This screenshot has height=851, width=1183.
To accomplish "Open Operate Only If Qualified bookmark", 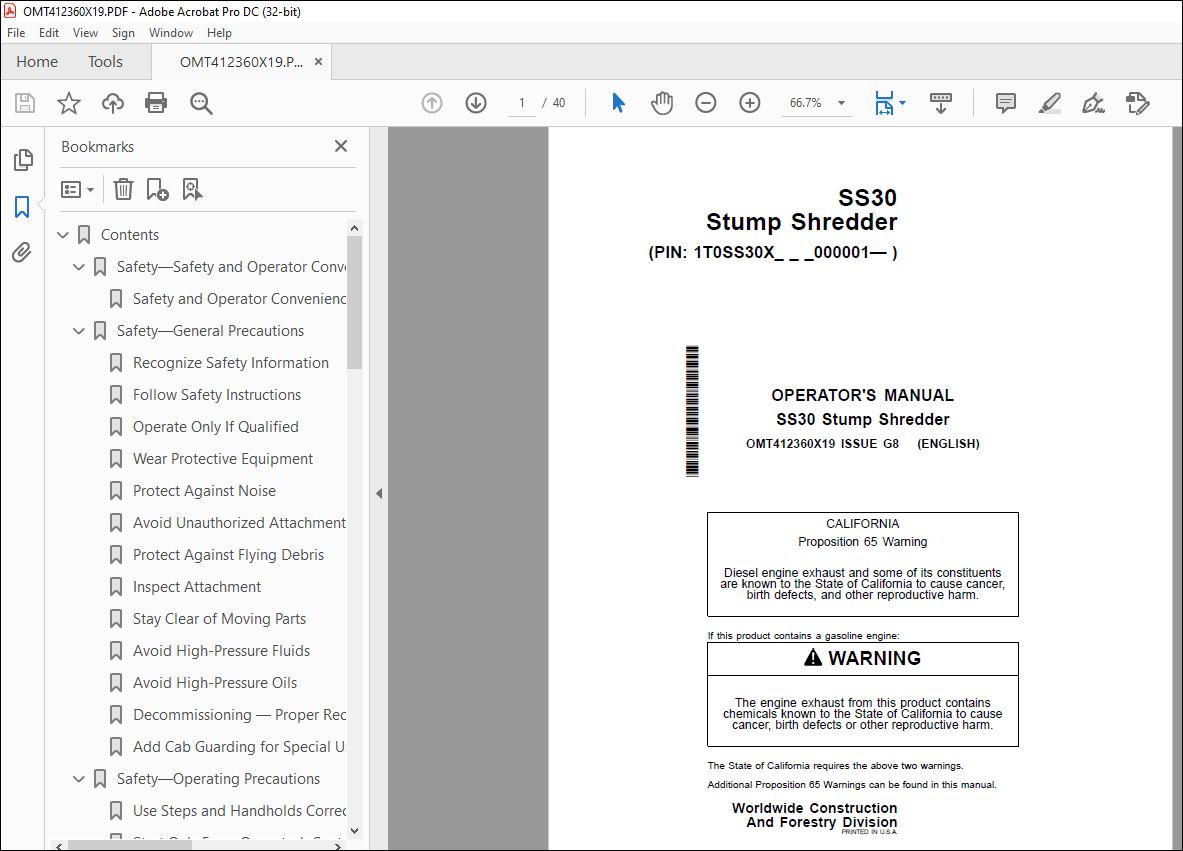I will (x=216, y=426).
